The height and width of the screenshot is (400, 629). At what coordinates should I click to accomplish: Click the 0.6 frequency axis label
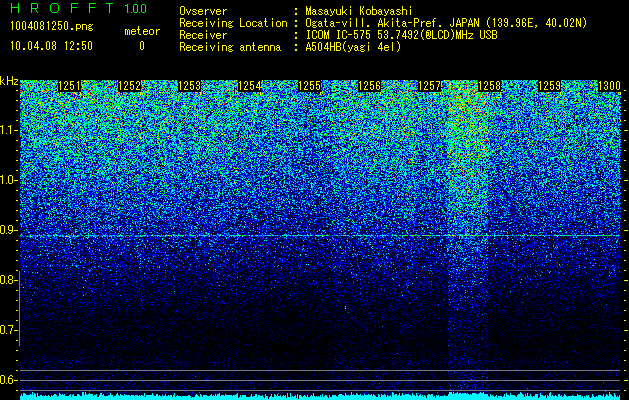coord(8,380)
